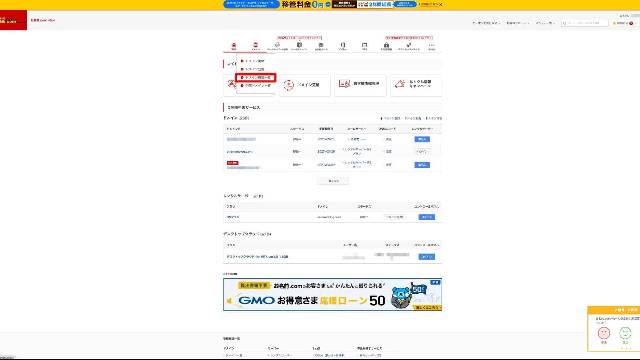Choose the first item in the open dropdown menu
Screen dimensions: 640x360
click(255, 61)
